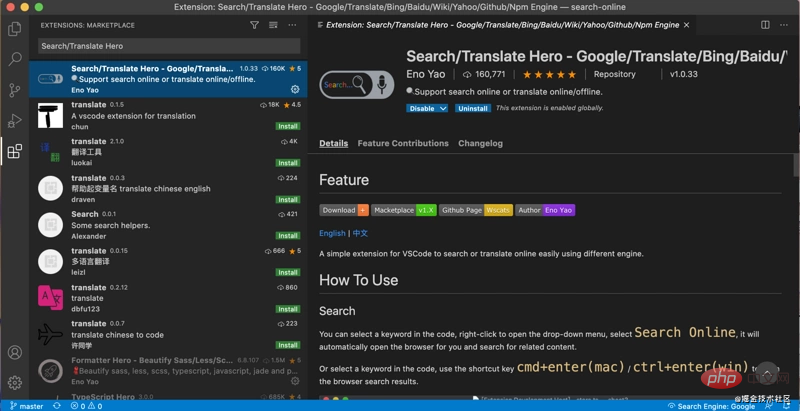Click airplane icon of translate chinese to code

(x=51, y=335)
